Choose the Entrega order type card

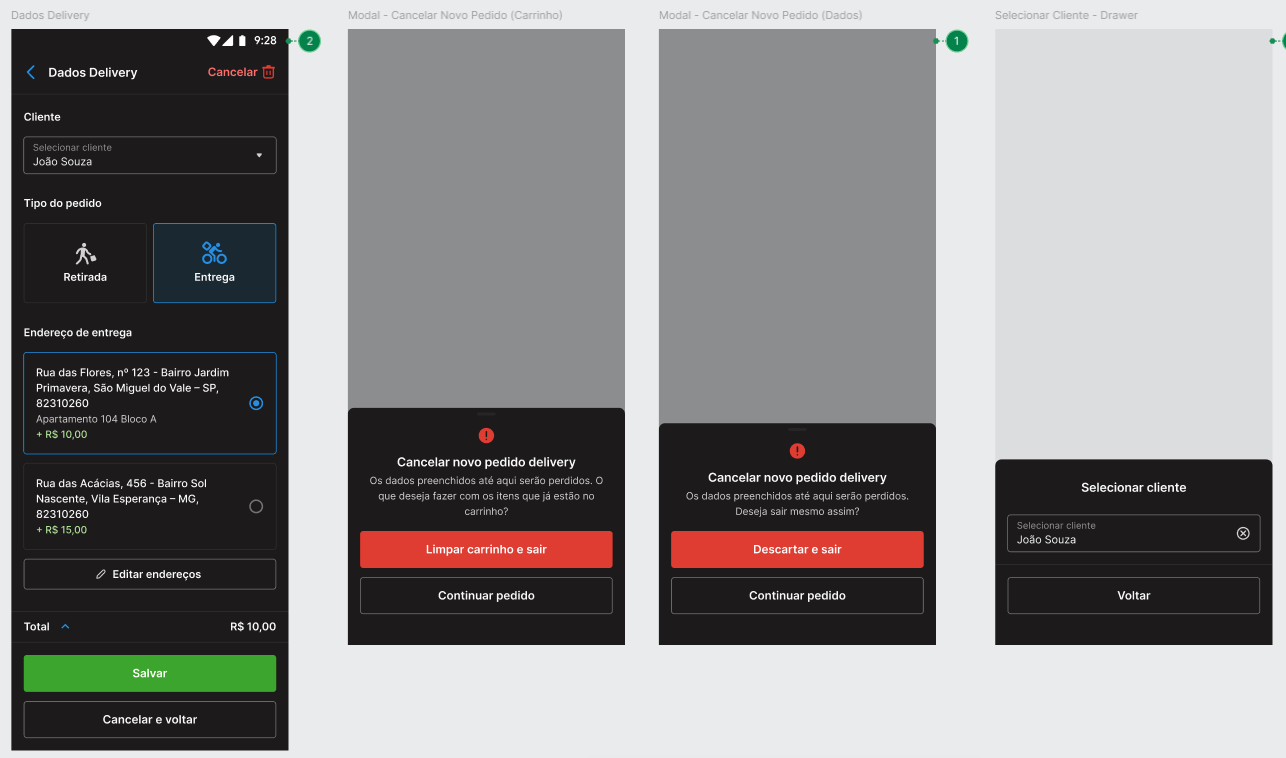point(214,263)
